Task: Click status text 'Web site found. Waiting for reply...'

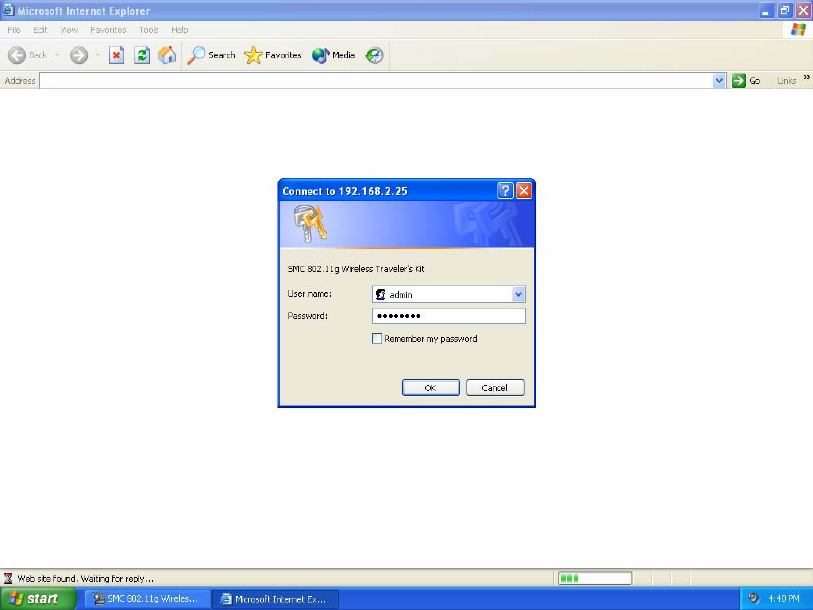Action: click(x=86, y=578)
